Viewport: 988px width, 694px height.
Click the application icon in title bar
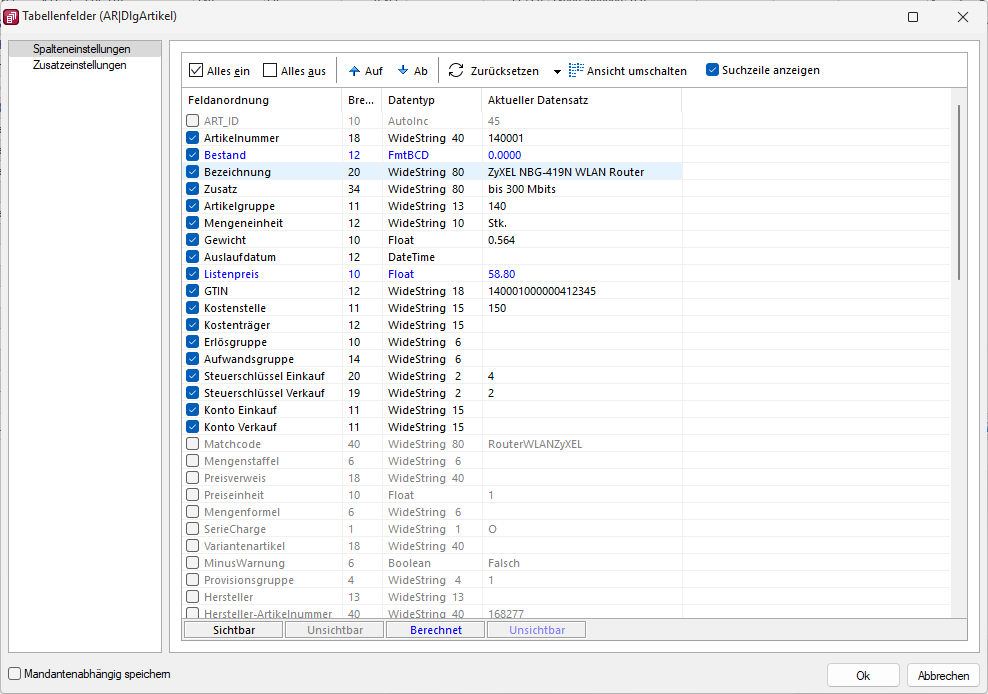tap(13, 16)
